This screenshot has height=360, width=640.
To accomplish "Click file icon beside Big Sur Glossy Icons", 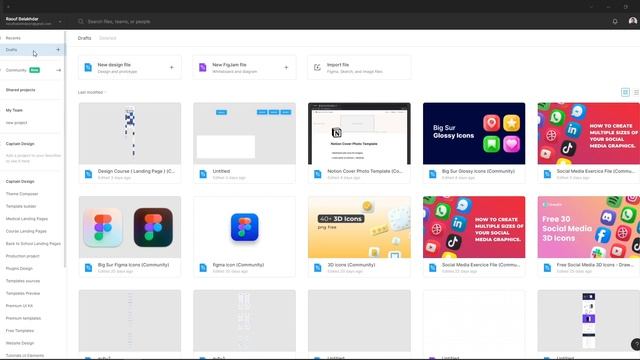I will (x=433, y=174).
